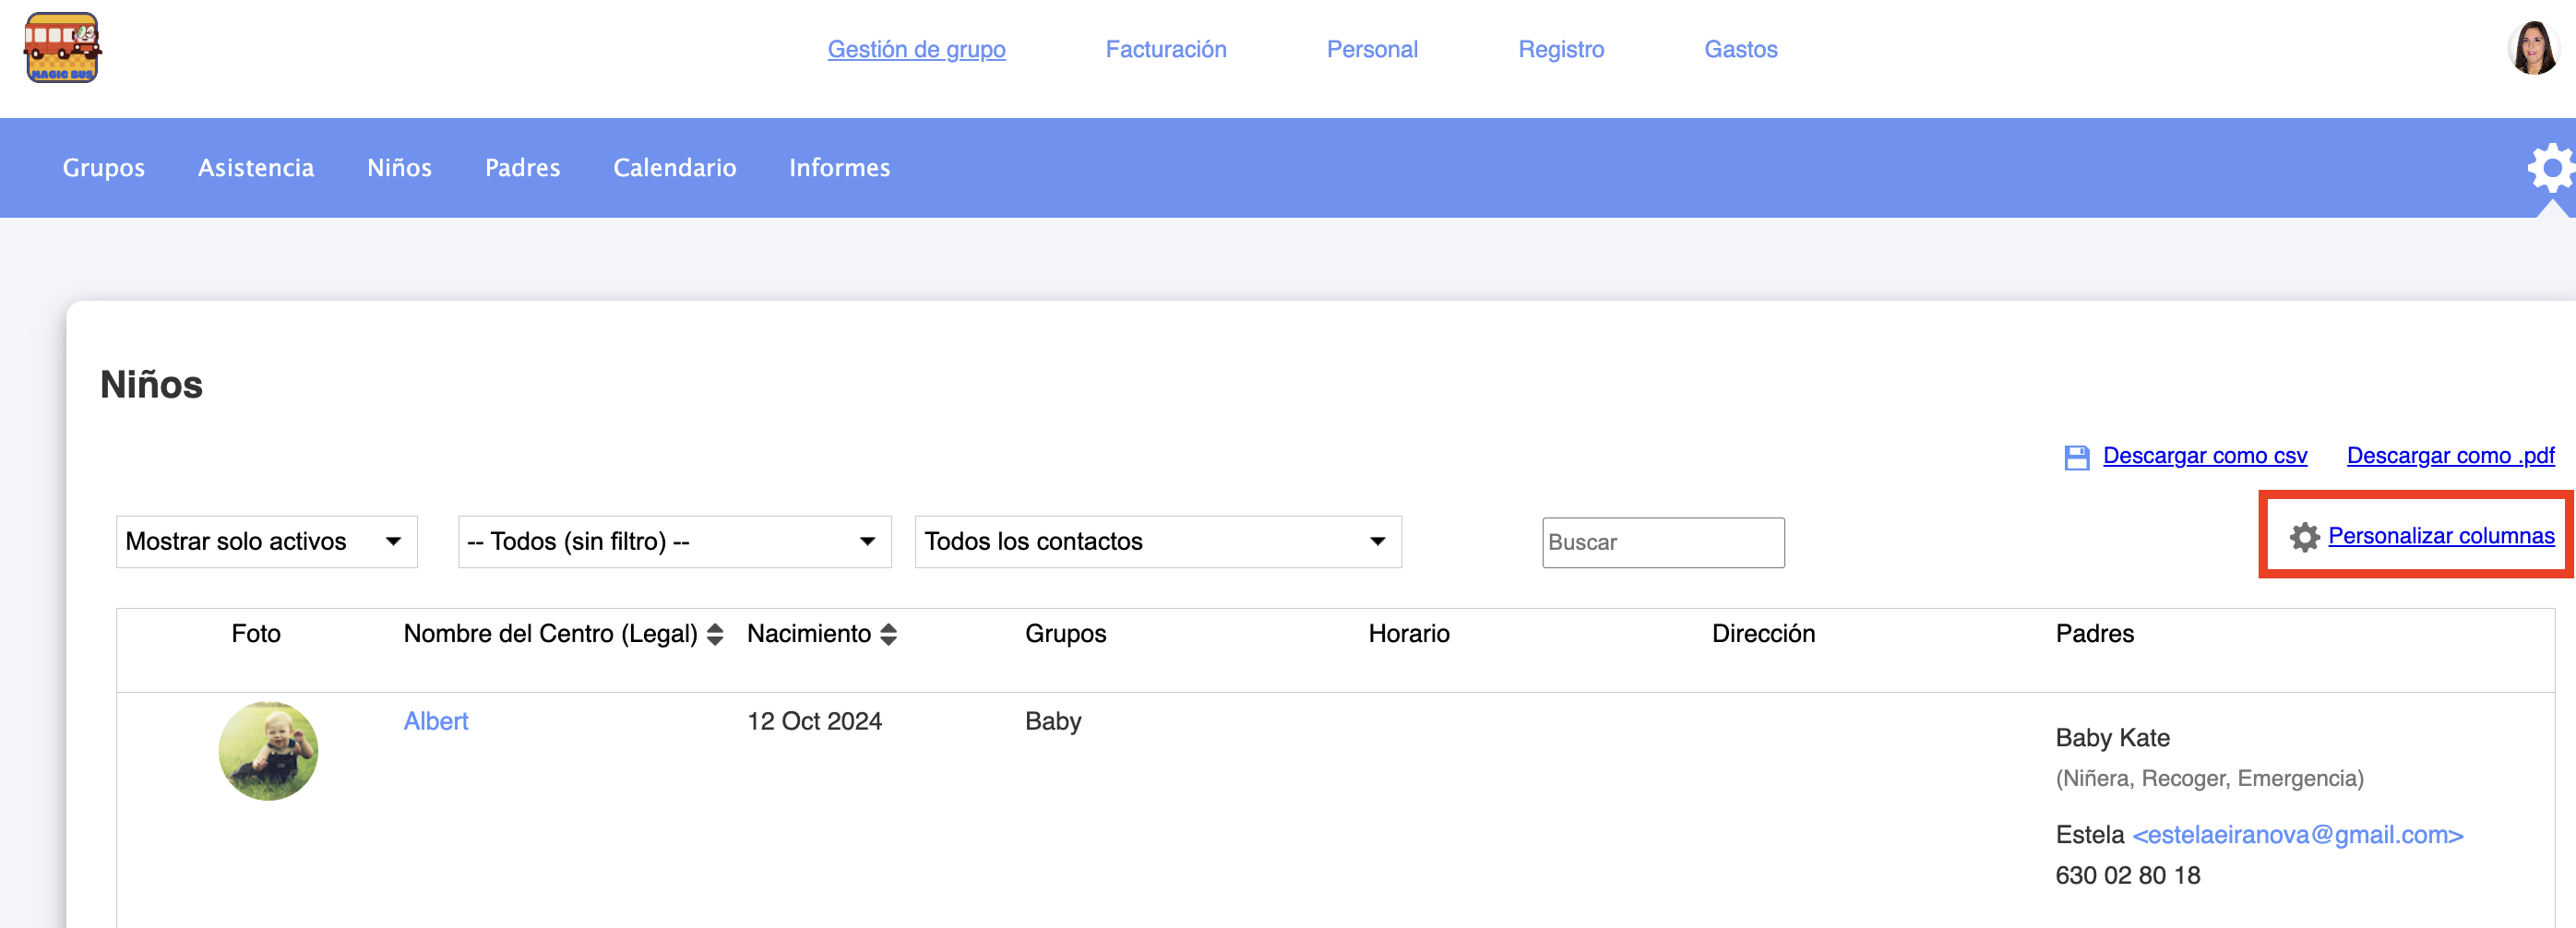Click the Baby Kate contact name
This screenshot has height=928, width=2576.
coord(2112,738)
